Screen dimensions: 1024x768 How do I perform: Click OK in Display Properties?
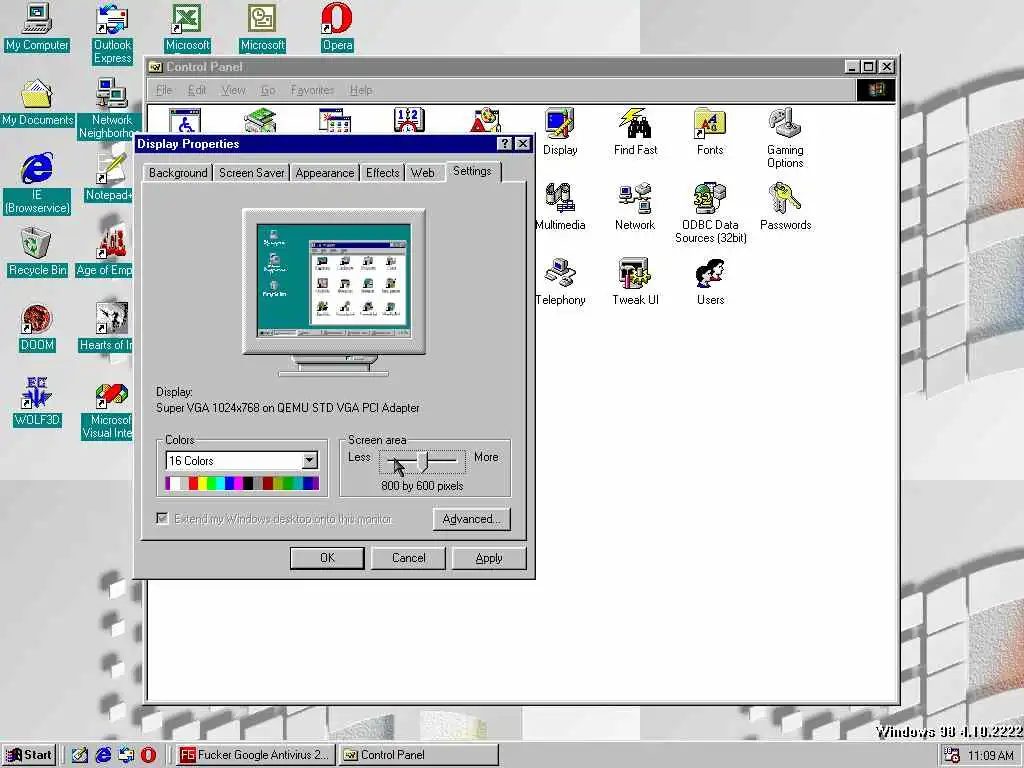(327, 558)
